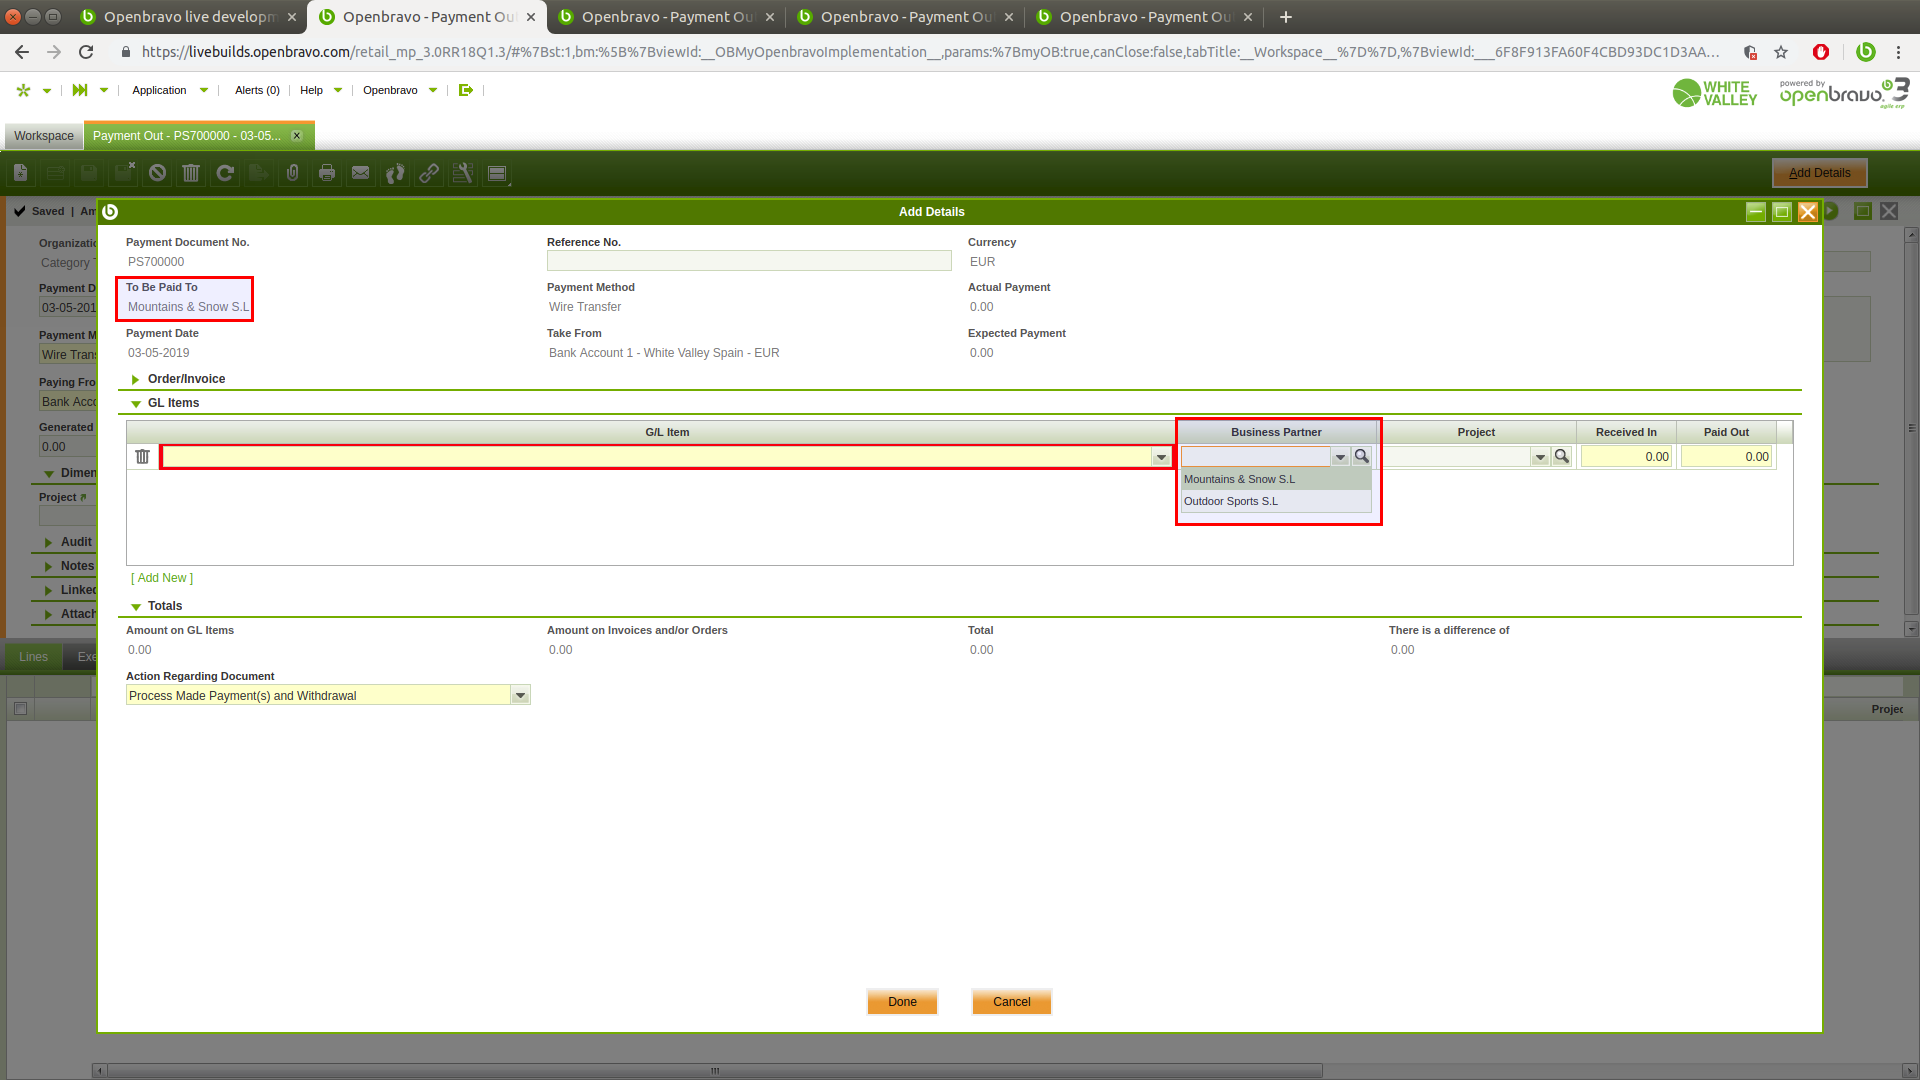Collapse the Totals section
Image resolution: width=1920 pixels, height=1080 pixels.
click(136, 607)
